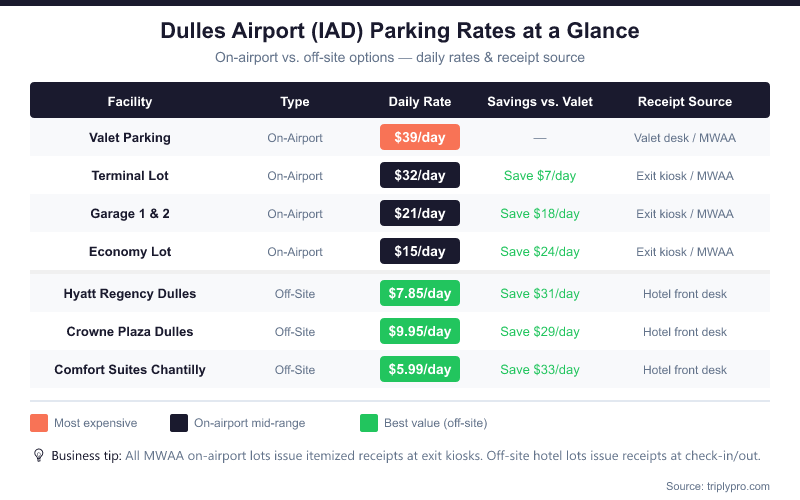Click the $15/day Economy Lot badge
Viewport: 800px width, 500px height.
420,252
